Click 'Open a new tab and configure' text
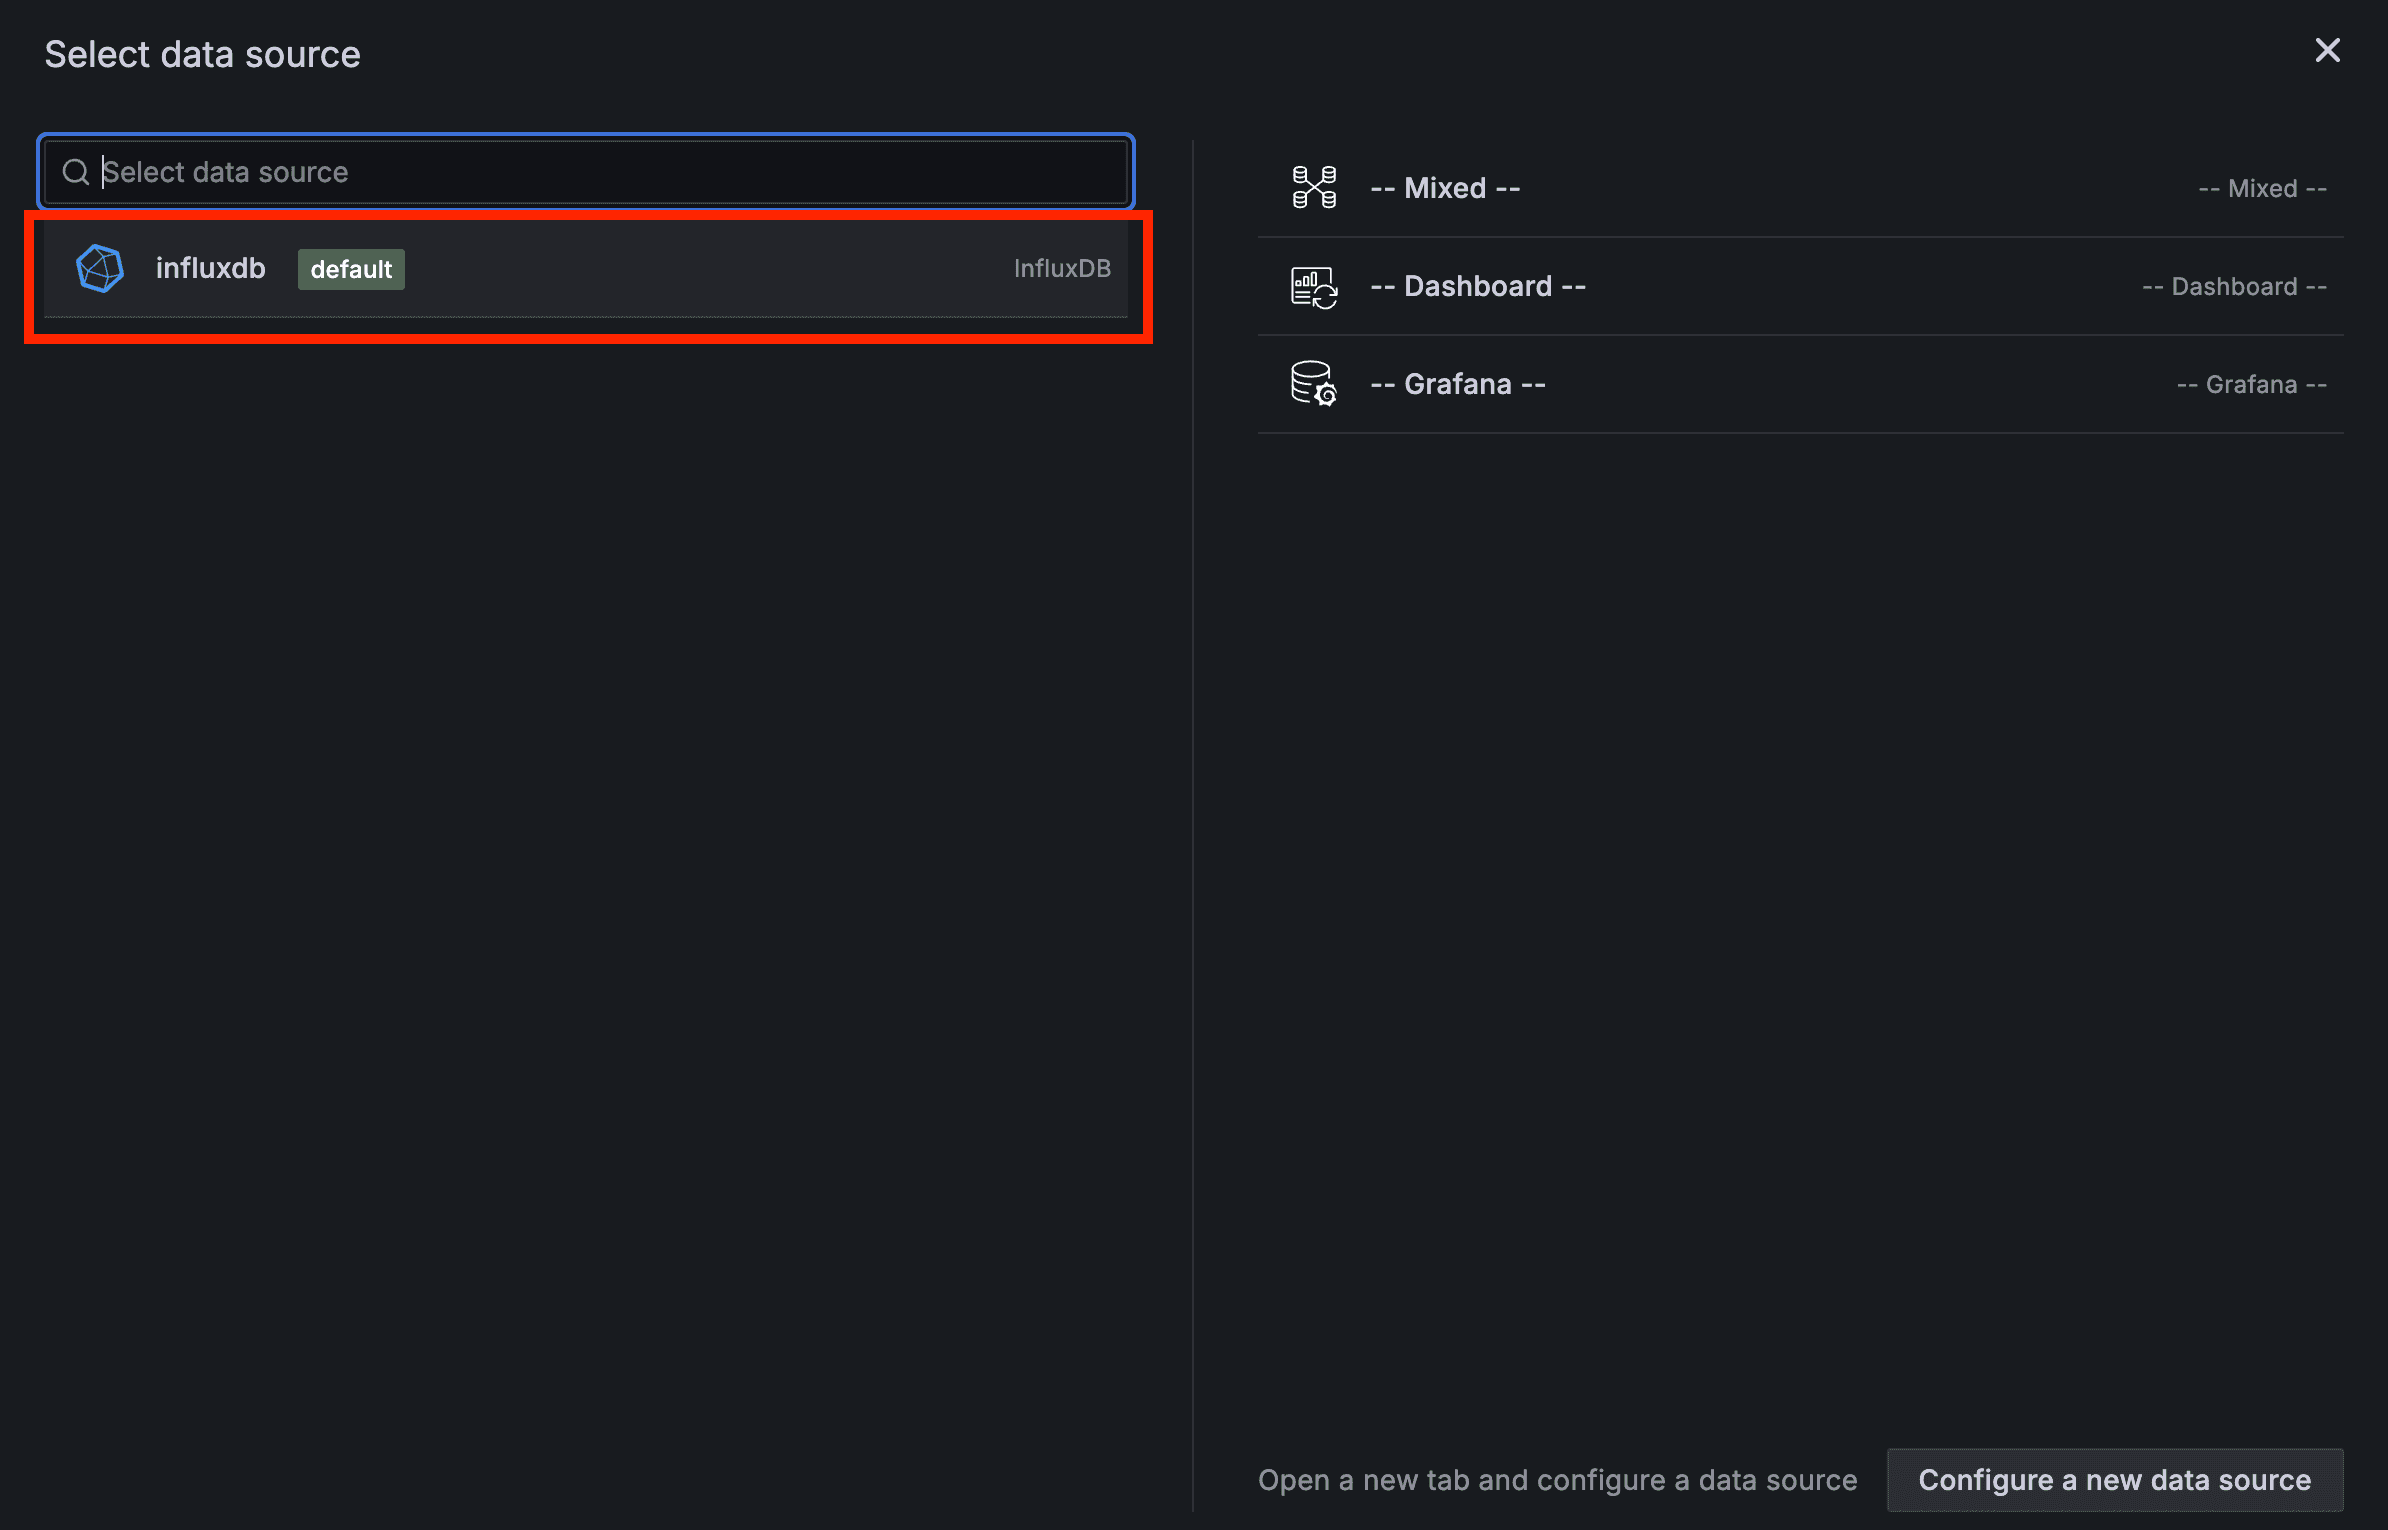2388x1530 pixels. (x=1557, y=1480)
